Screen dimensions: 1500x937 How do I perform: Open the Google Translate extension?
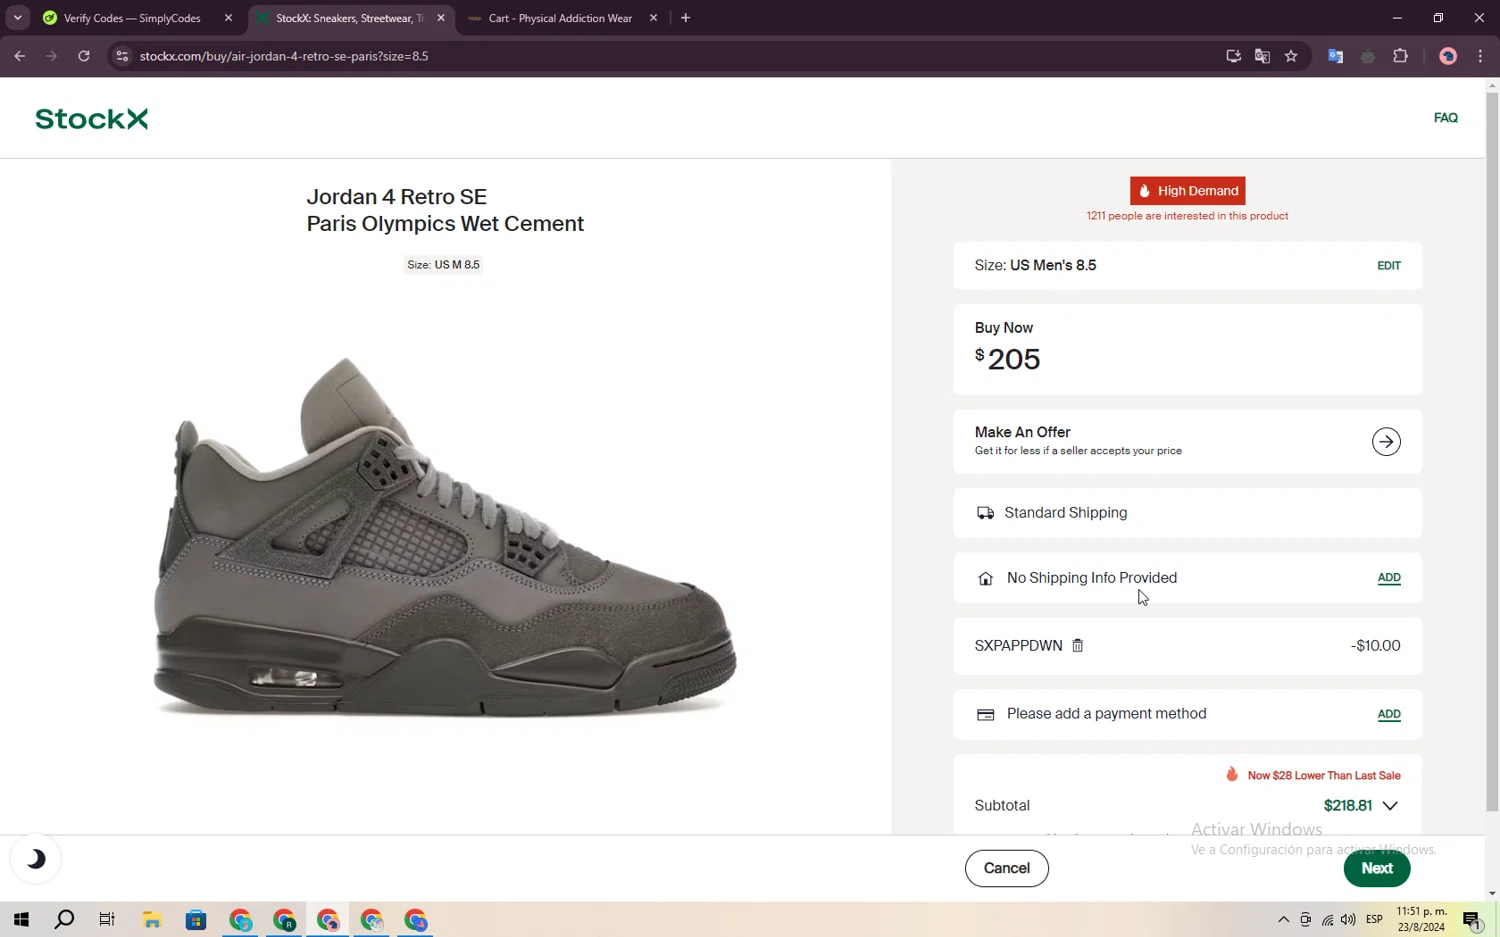pos(1335,56)
